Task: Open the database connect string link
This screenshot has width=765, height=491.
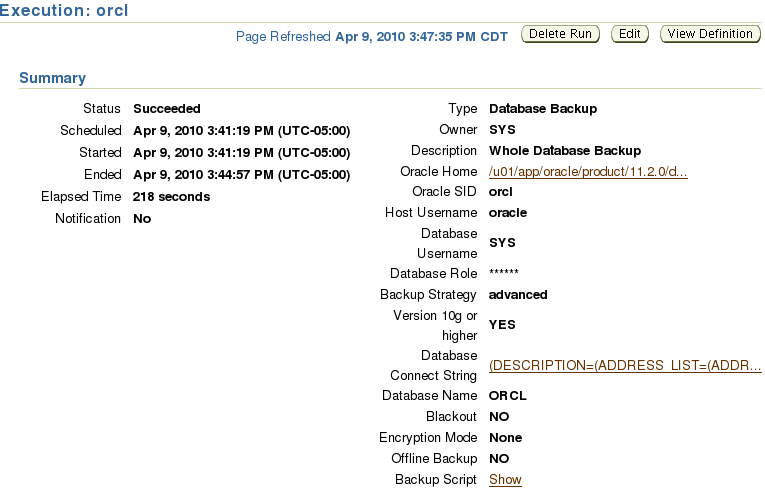Action: pos(625,366)
